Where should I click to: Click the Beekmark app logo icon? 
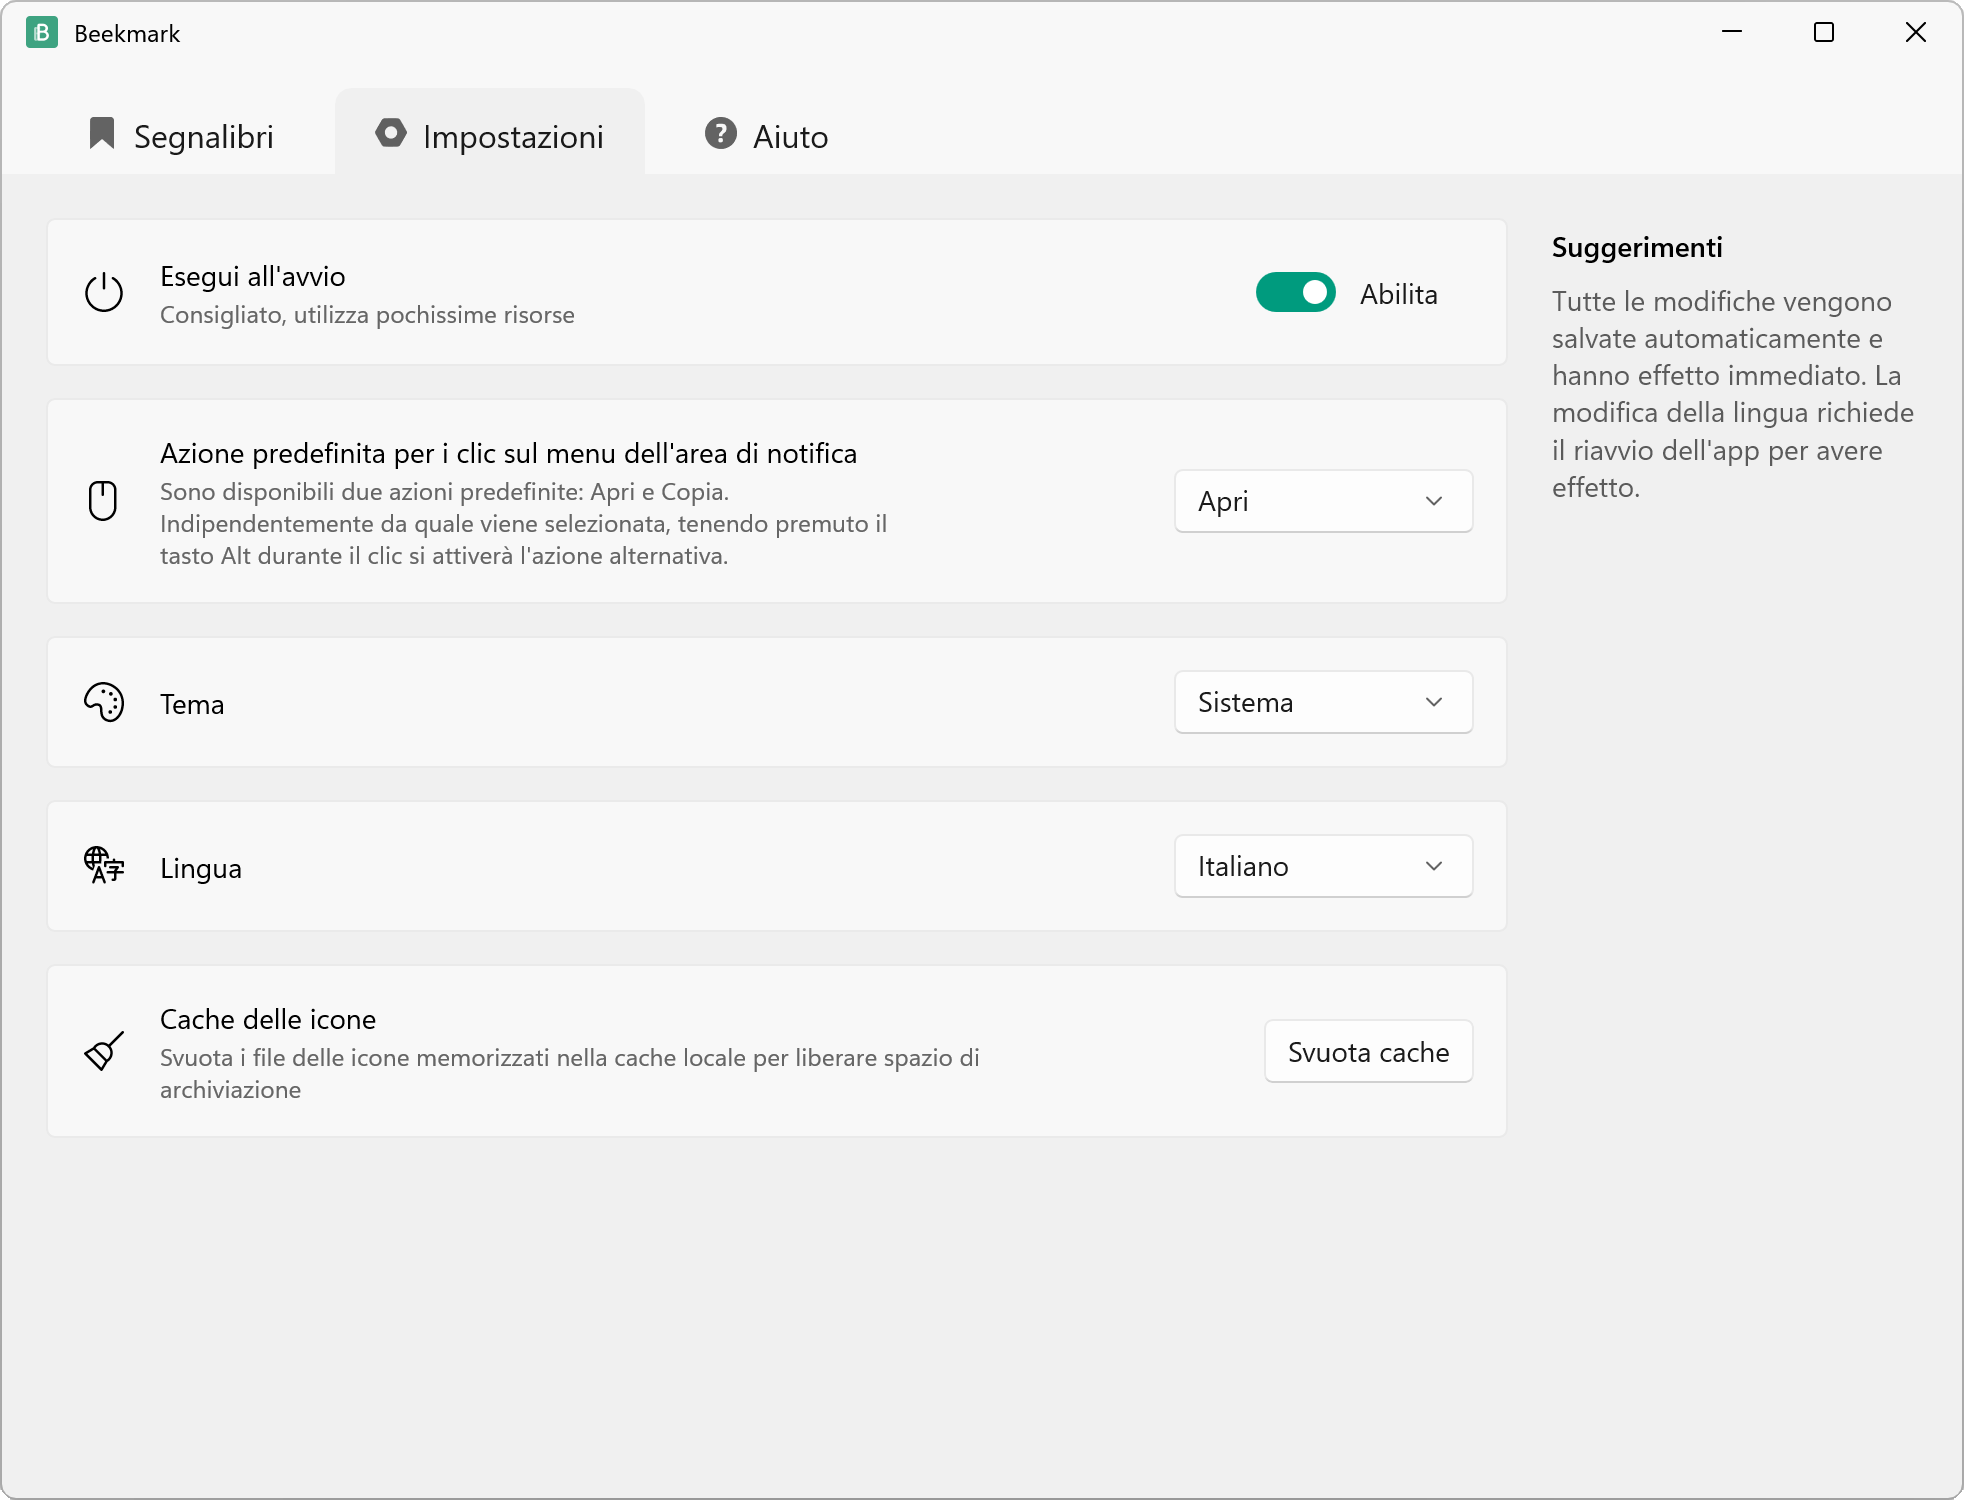[42, 33]
